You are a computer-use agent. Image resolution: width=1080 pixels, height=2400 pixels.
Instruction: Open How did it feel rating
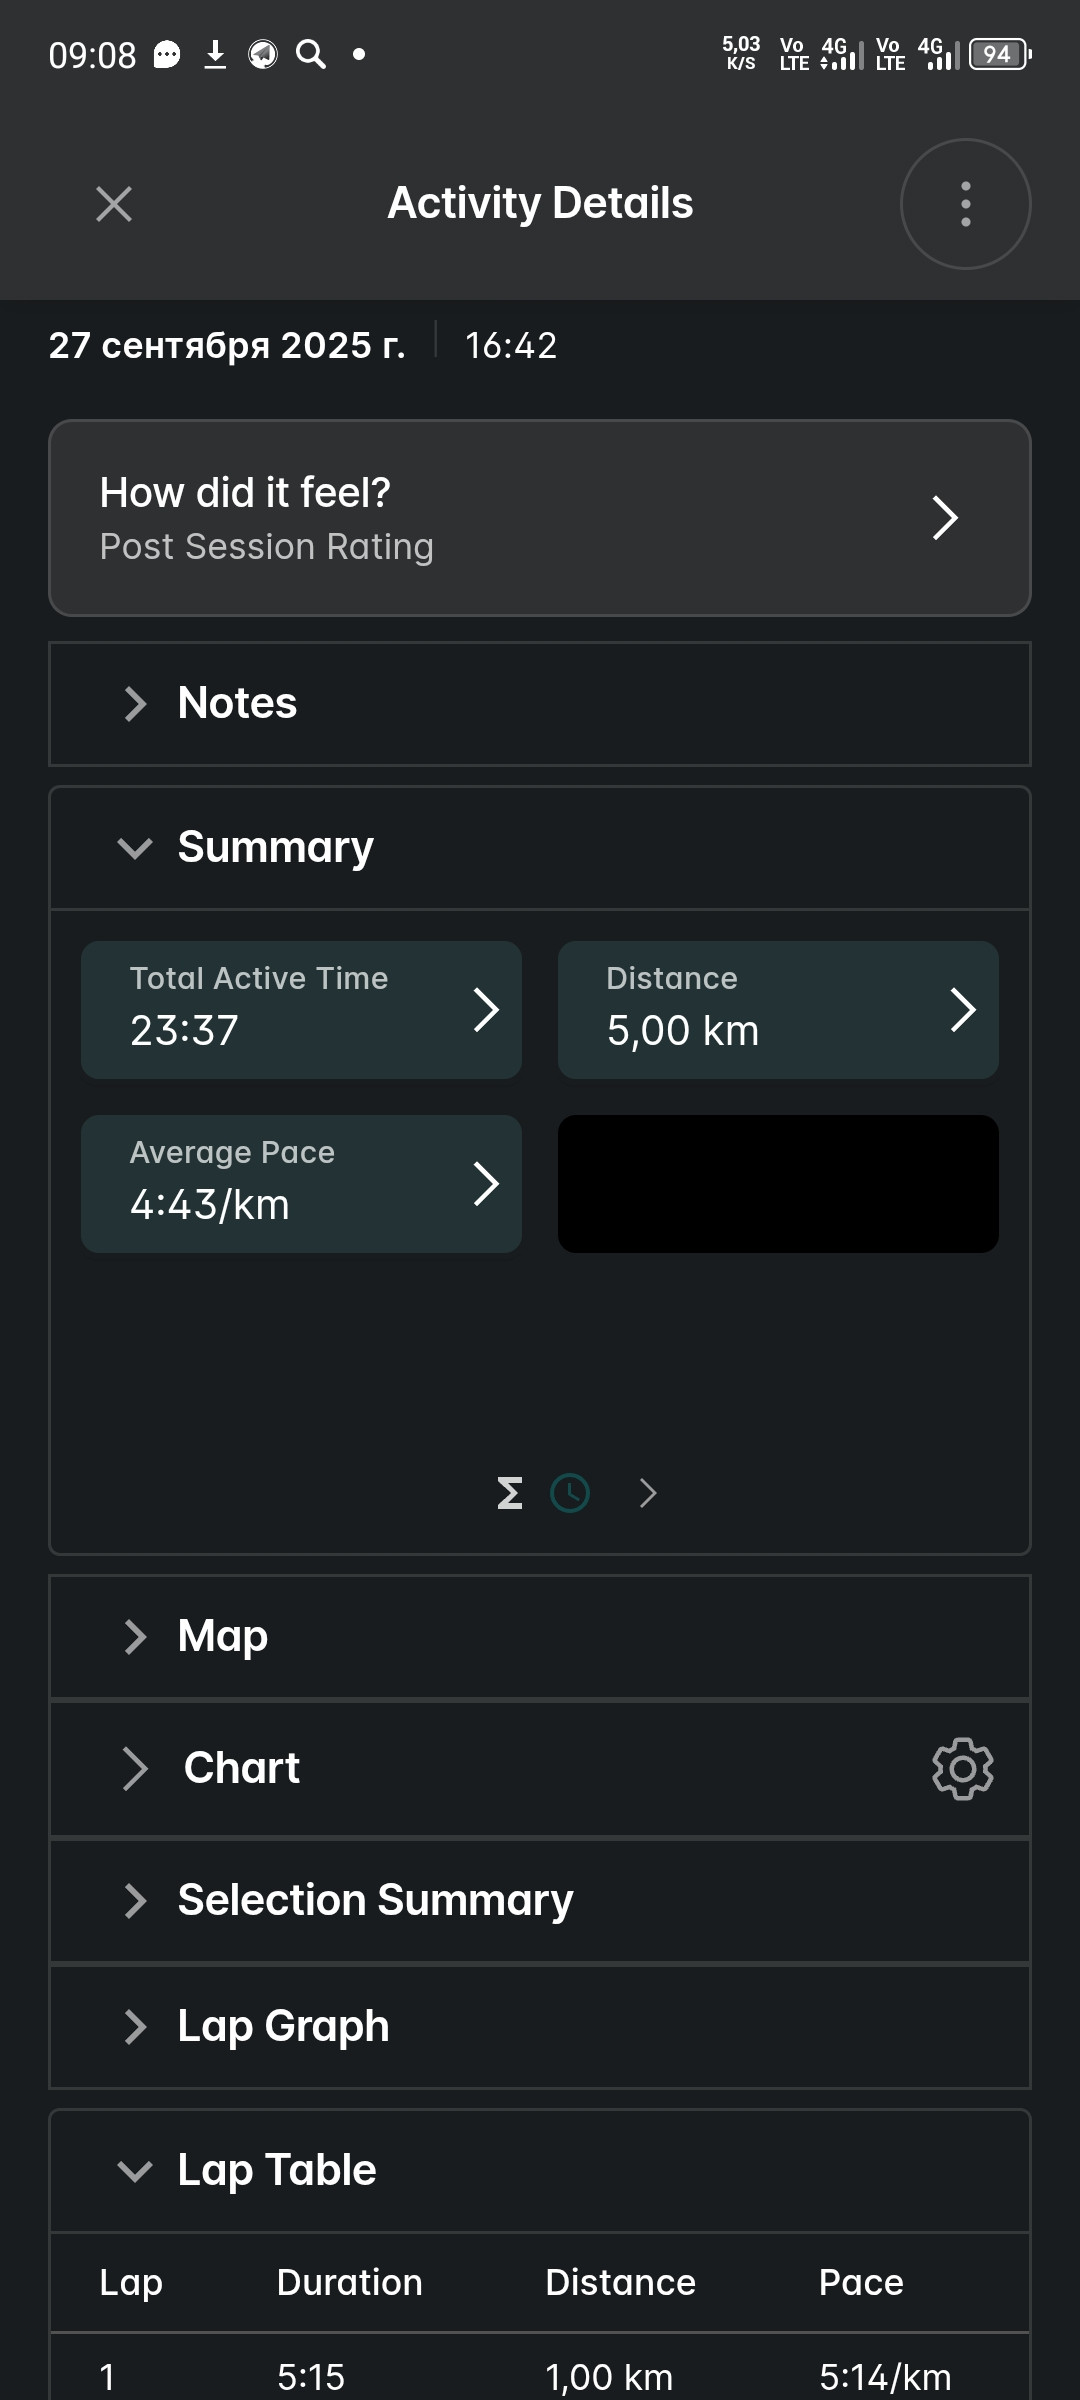[x=540, y=518]
